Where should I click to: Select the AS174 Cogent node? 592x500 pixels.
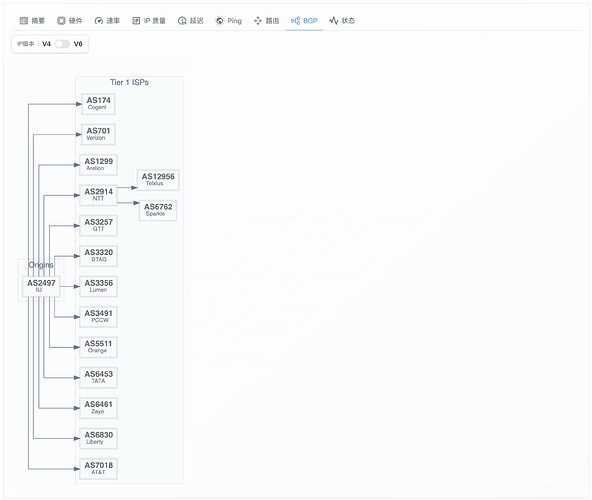98,104
